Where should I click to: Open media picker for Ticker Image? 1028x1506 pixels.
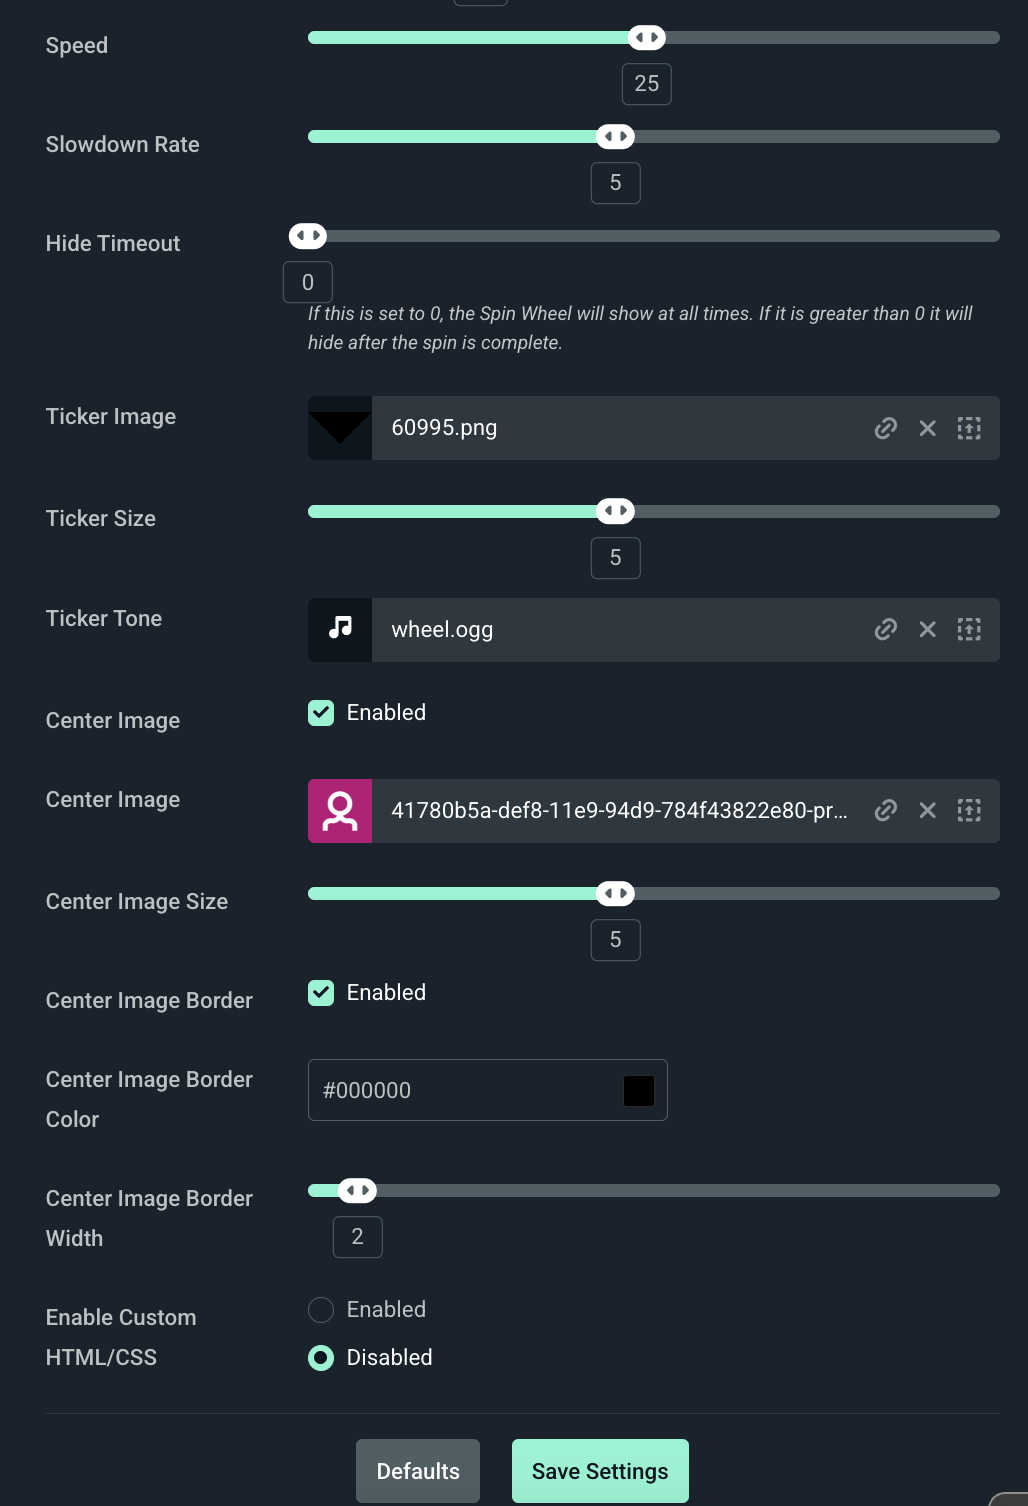(x=969, y=428)
